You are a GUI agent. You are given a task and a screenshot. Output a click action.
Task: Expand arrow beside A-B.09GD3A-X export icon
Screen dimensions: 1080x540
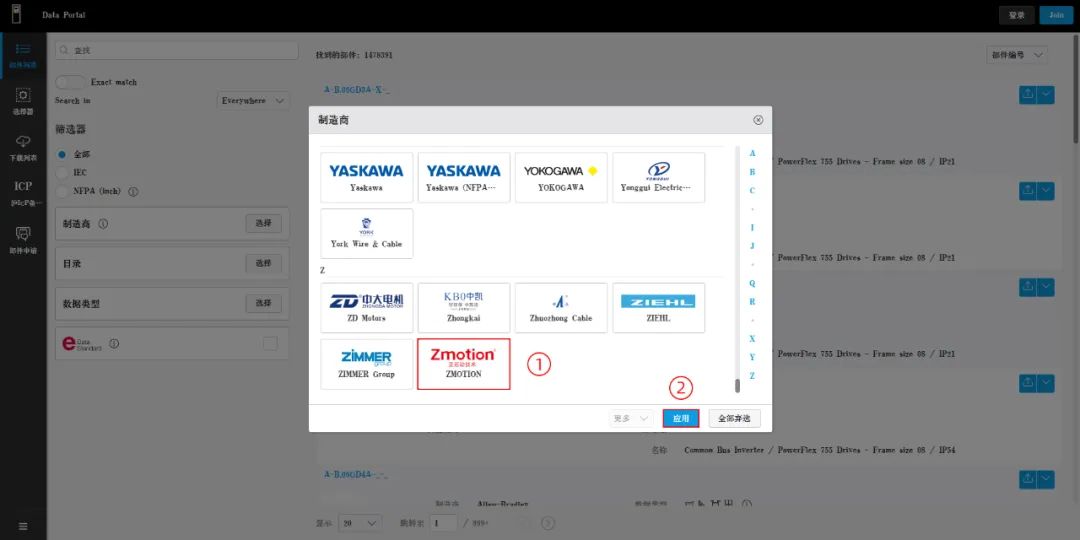click(1046, 95)
